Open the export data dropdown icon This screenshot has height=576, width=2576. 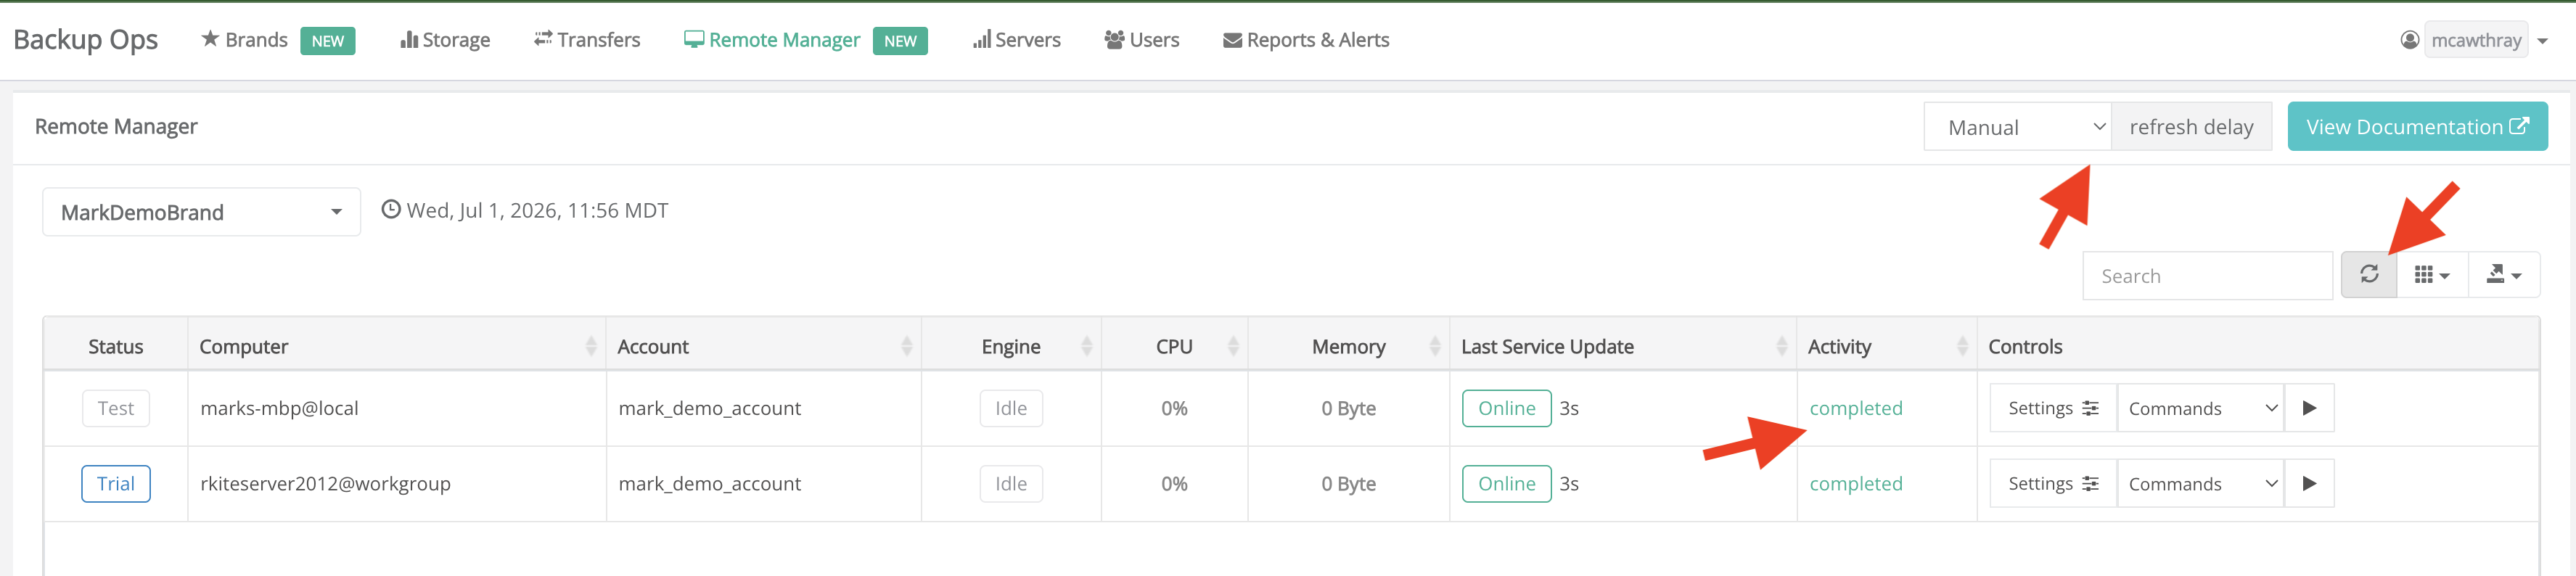[2504, 275]
